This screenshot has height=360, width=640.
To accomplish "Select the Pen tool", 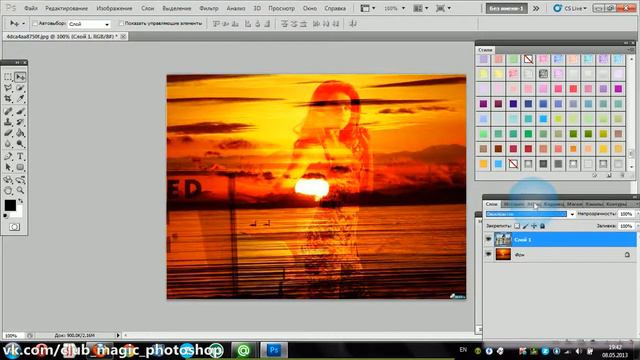I will [8, 156].
